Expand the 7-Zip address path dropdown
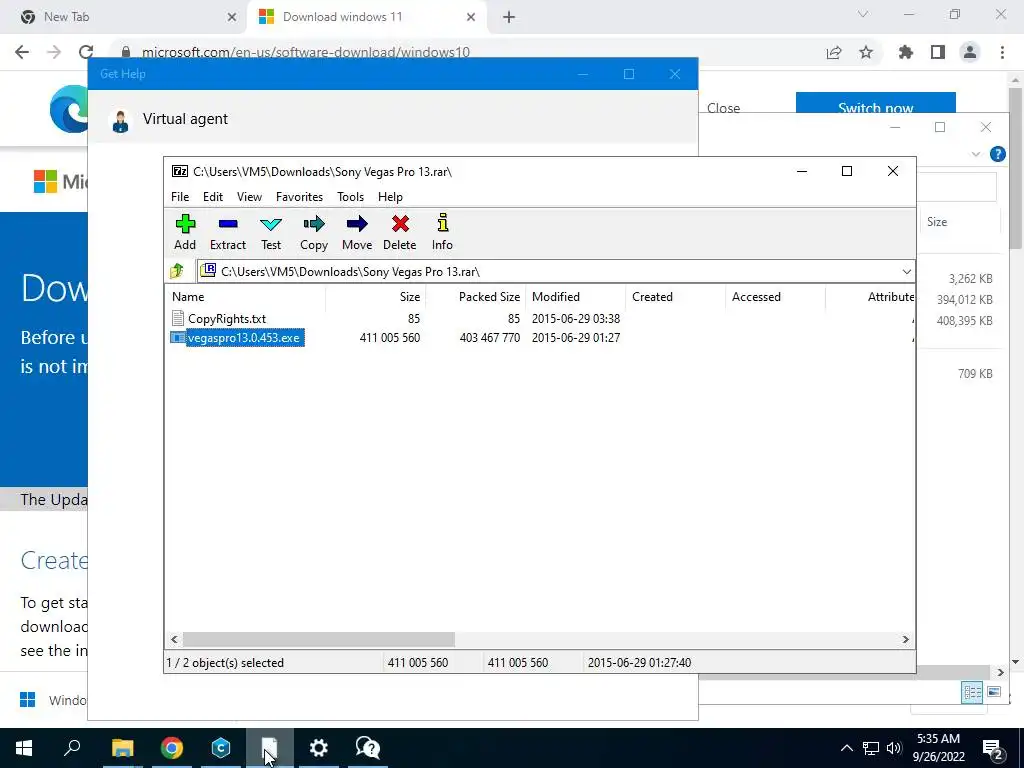 pos(906,272)
